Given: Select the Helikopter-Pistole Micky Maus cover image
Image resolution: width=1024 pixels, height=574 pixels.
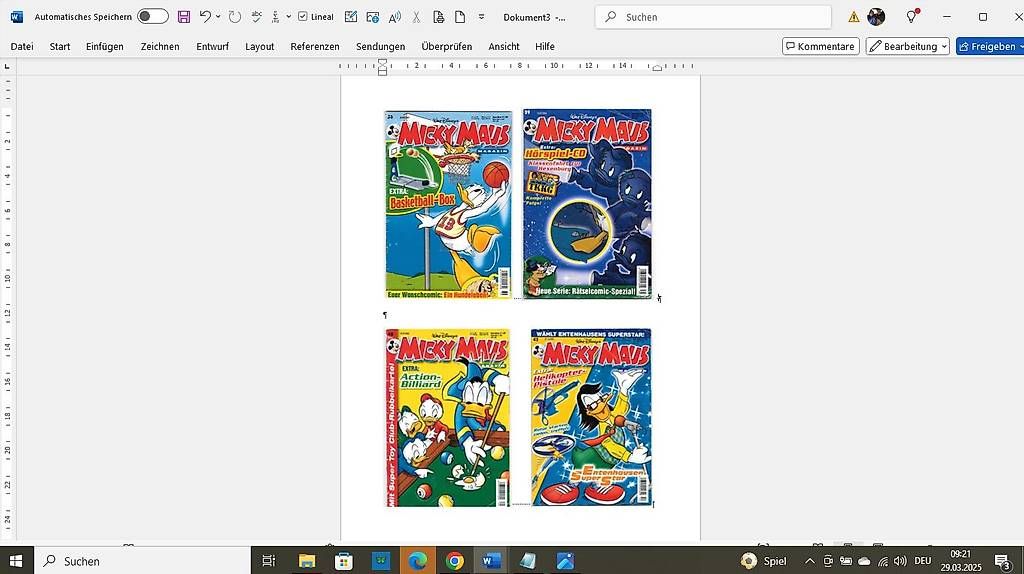Looking at the screenshot, I should pyautogui.click(x=591, y=417).
